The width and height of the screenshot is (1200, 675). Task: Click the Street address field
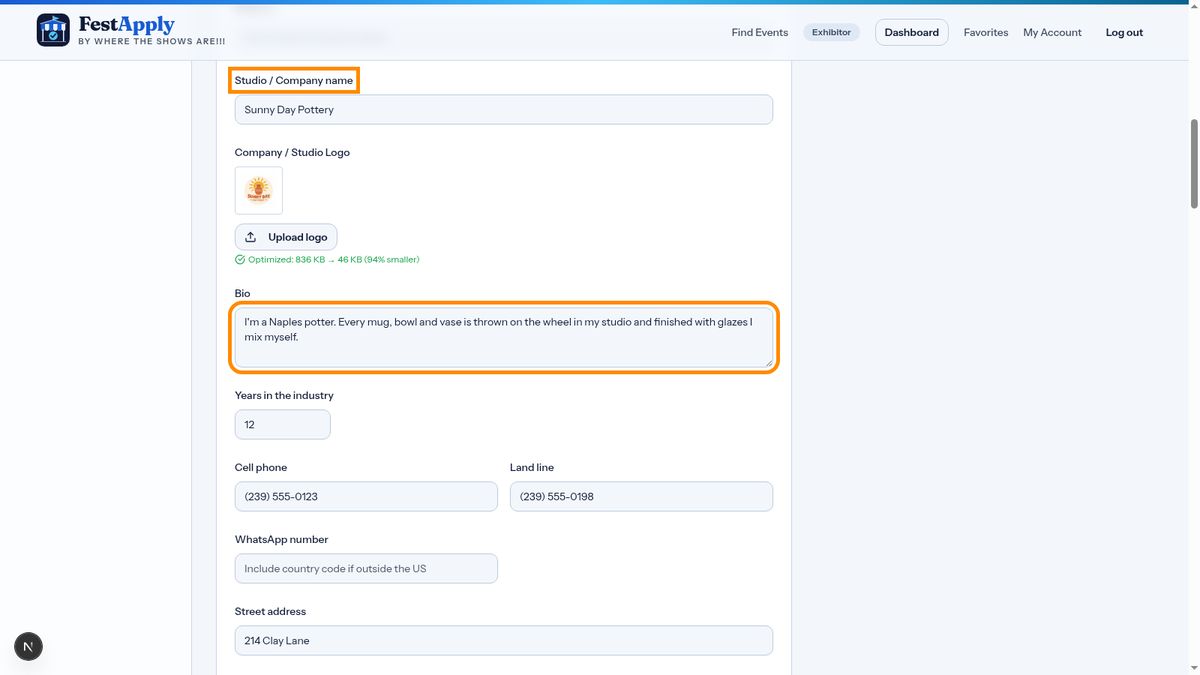504,641
